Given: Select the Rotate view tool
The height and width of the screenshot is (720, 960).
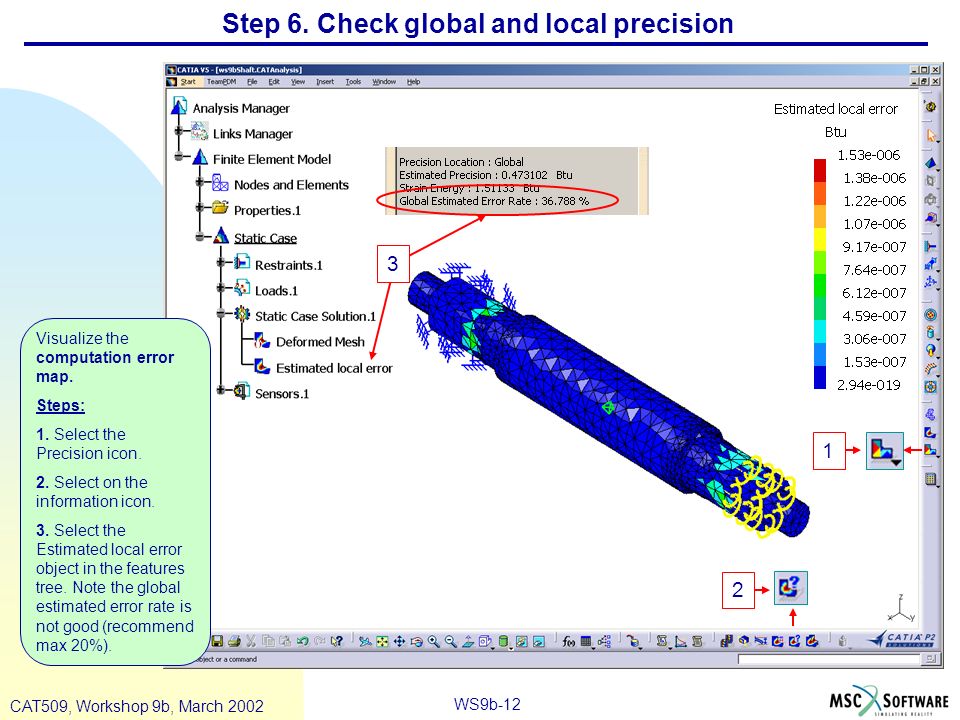Looking at the screenshot, I should click(x=416, y=641).
